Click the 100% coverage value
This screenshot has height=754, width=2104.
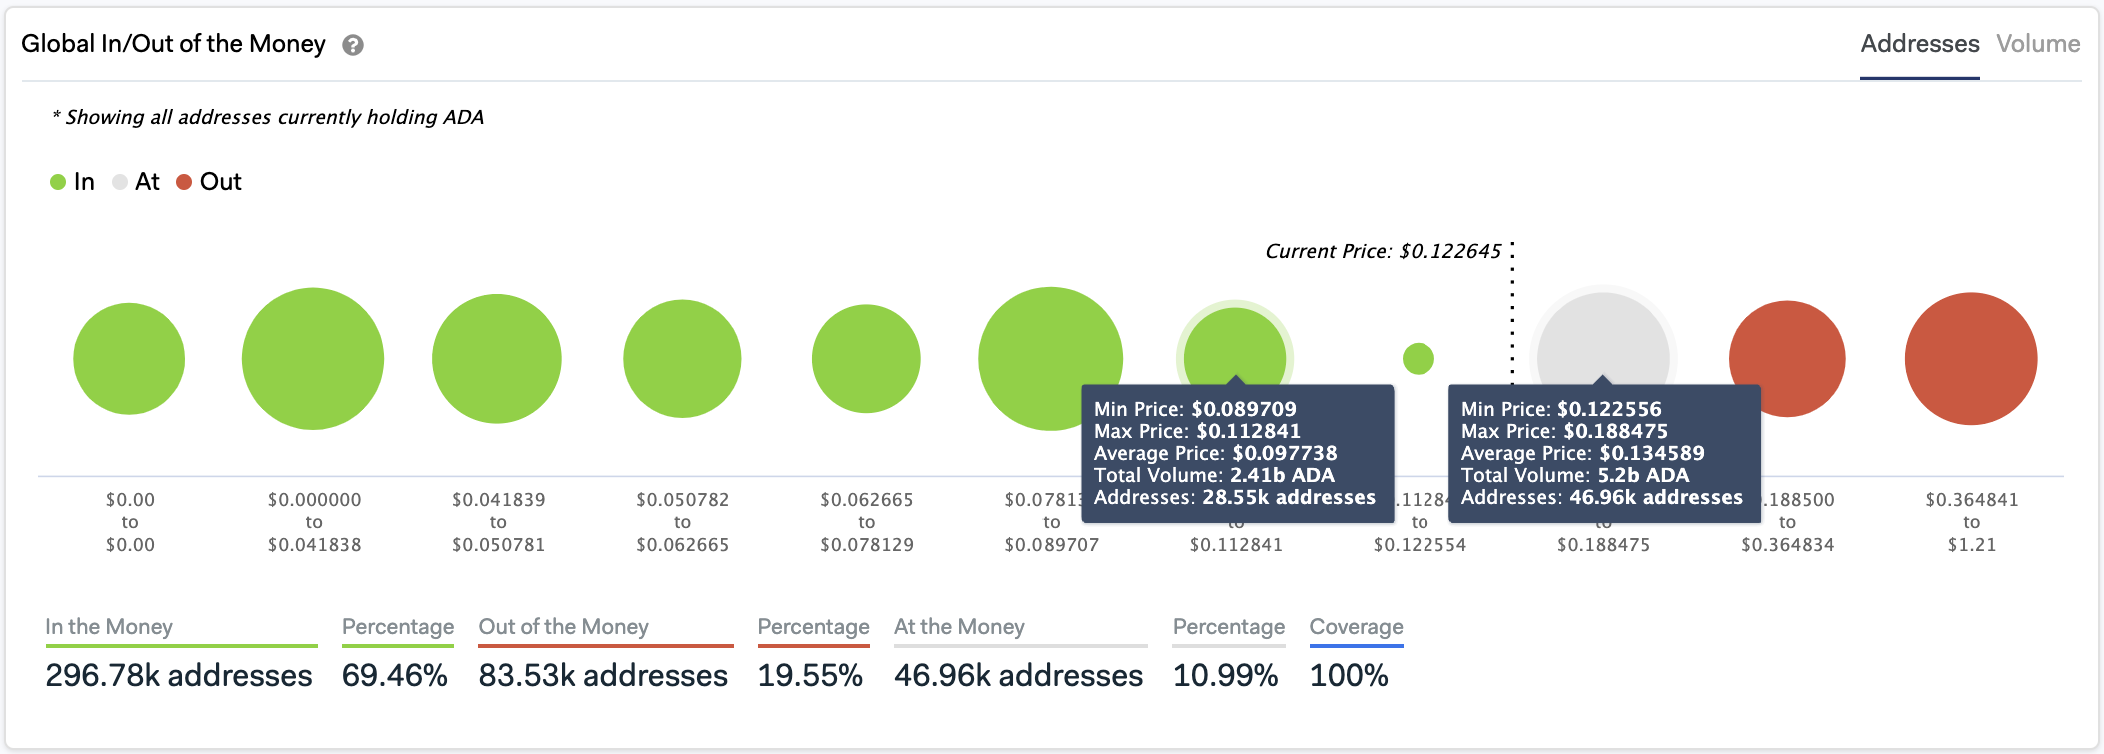click(x=1349, y=676)
